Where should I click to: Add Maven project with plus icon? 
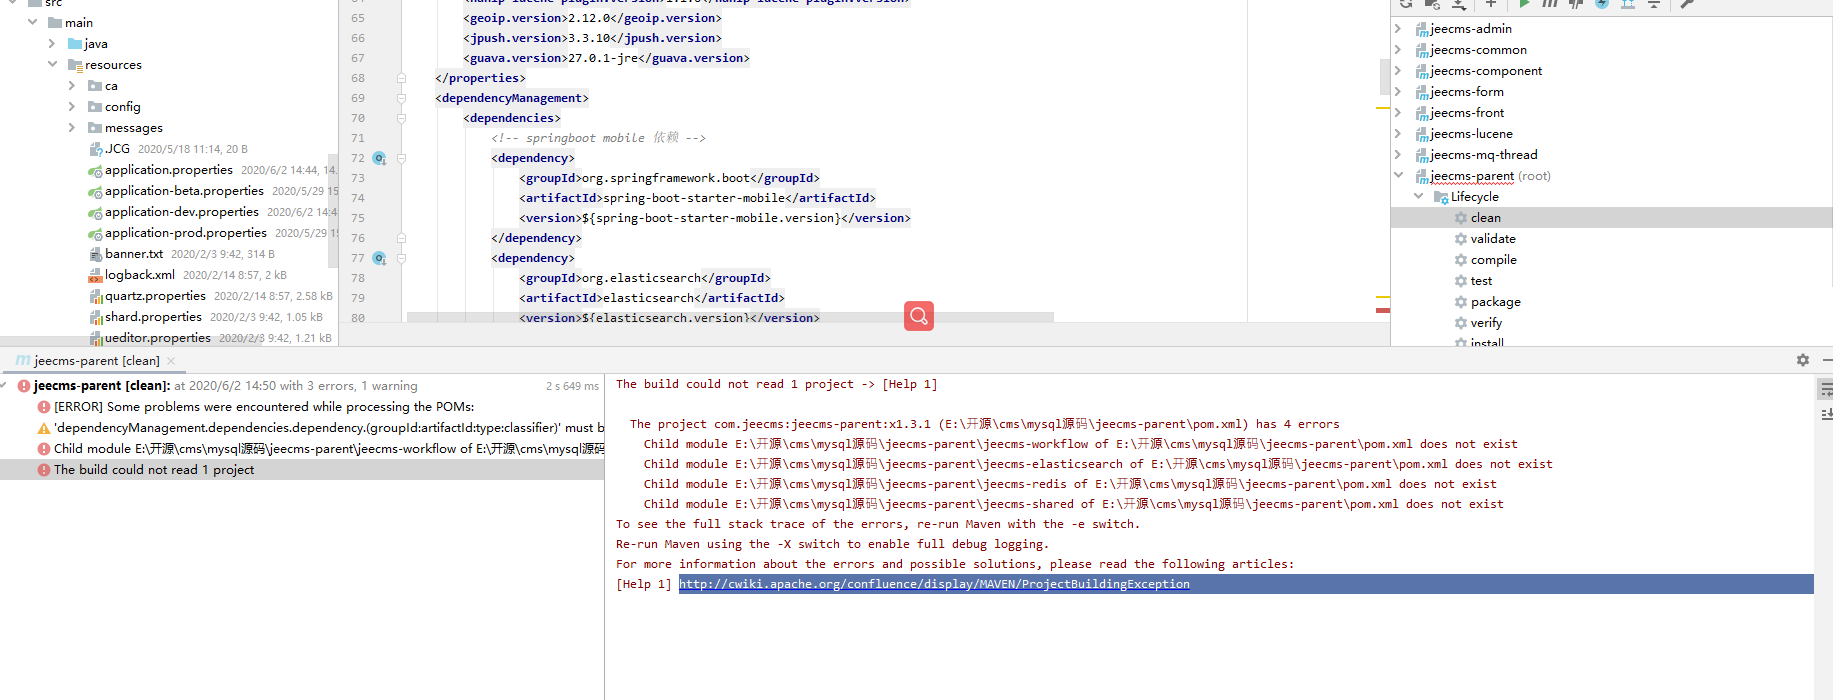pyautogui.click(x=1490, y=4)
